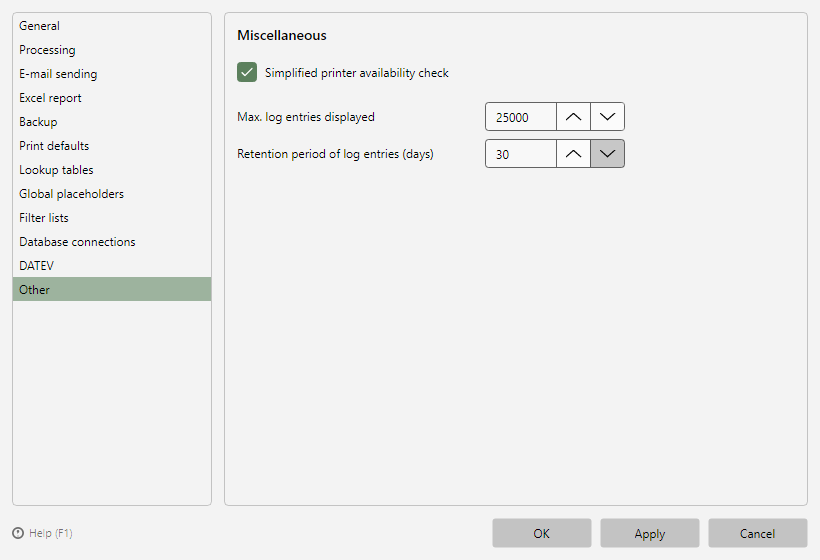Open the Excel report section
This screenshot has height=560, width=820.
click(x=112, y=98)
